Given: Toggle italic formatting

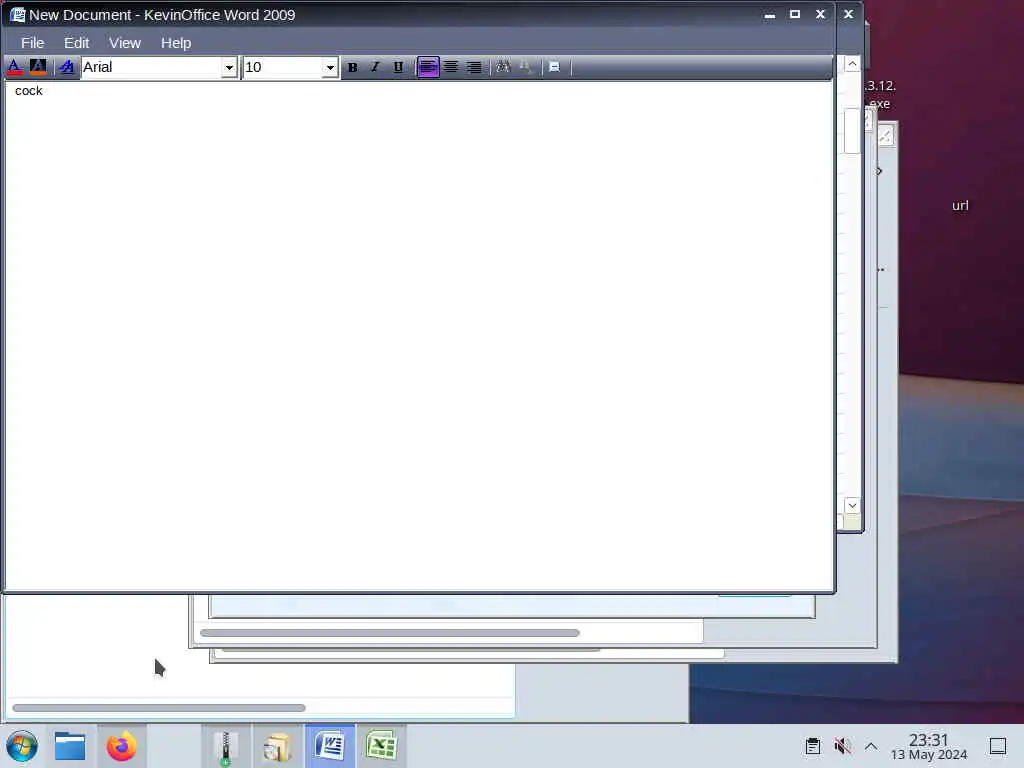Looking at the screenshot, I should (x=376, y=67).
